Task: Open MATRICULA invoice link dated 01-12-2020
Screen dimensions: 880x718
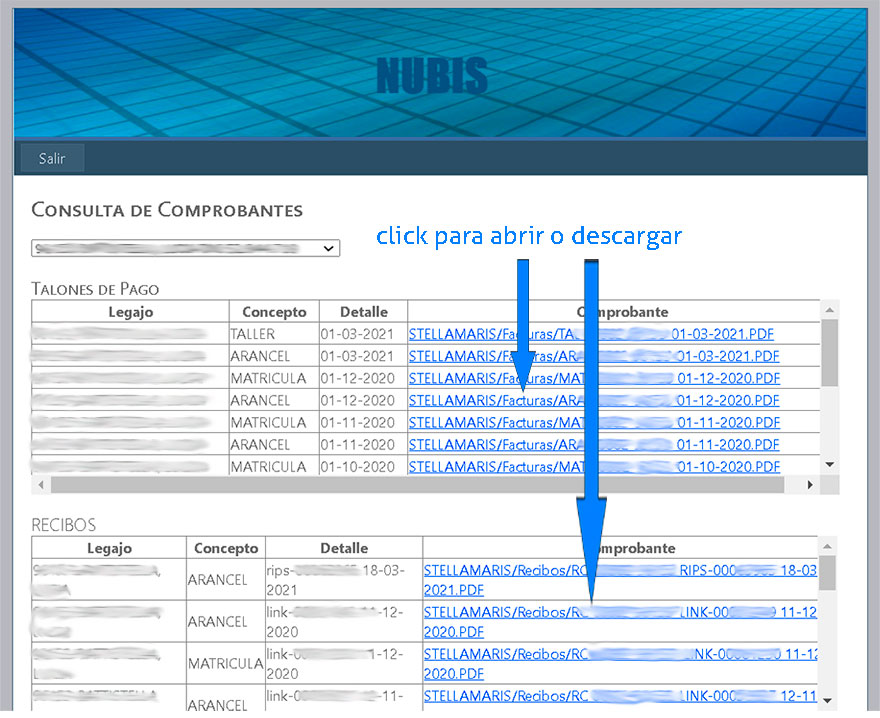Action: 594,378
